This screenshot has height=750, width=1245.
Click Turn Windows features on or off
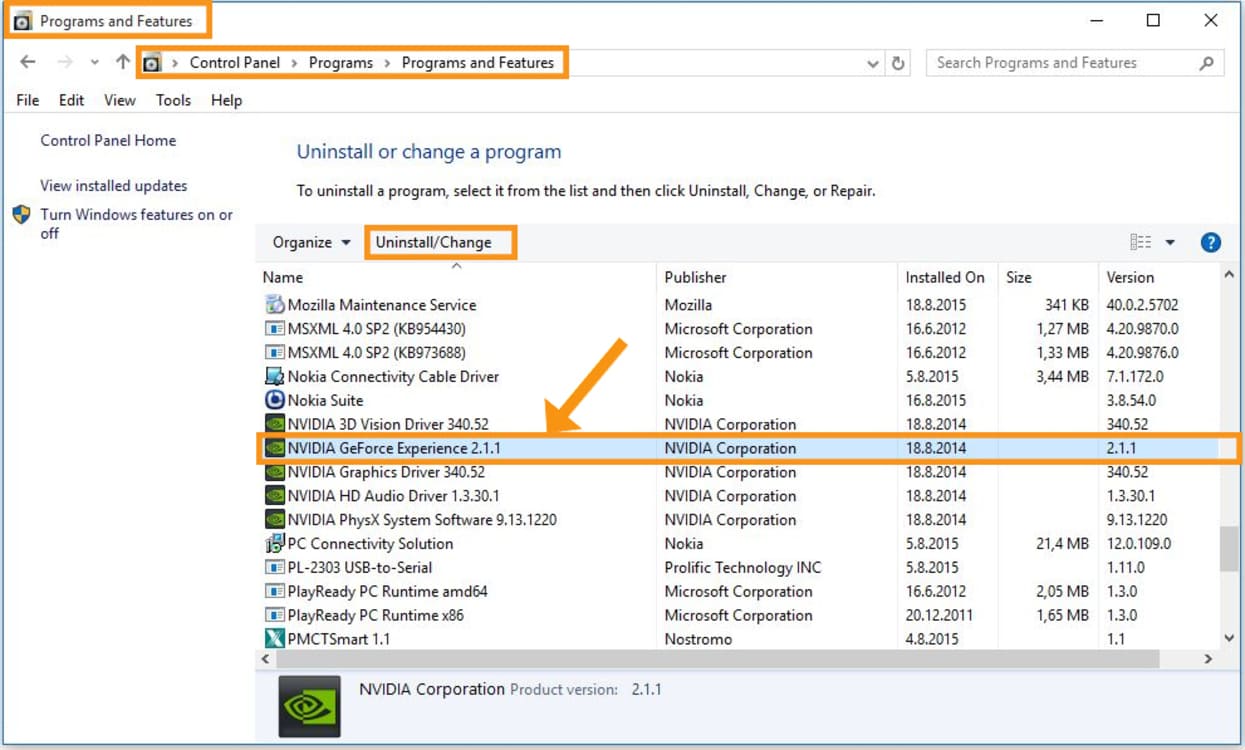click(x=136, y=224)
